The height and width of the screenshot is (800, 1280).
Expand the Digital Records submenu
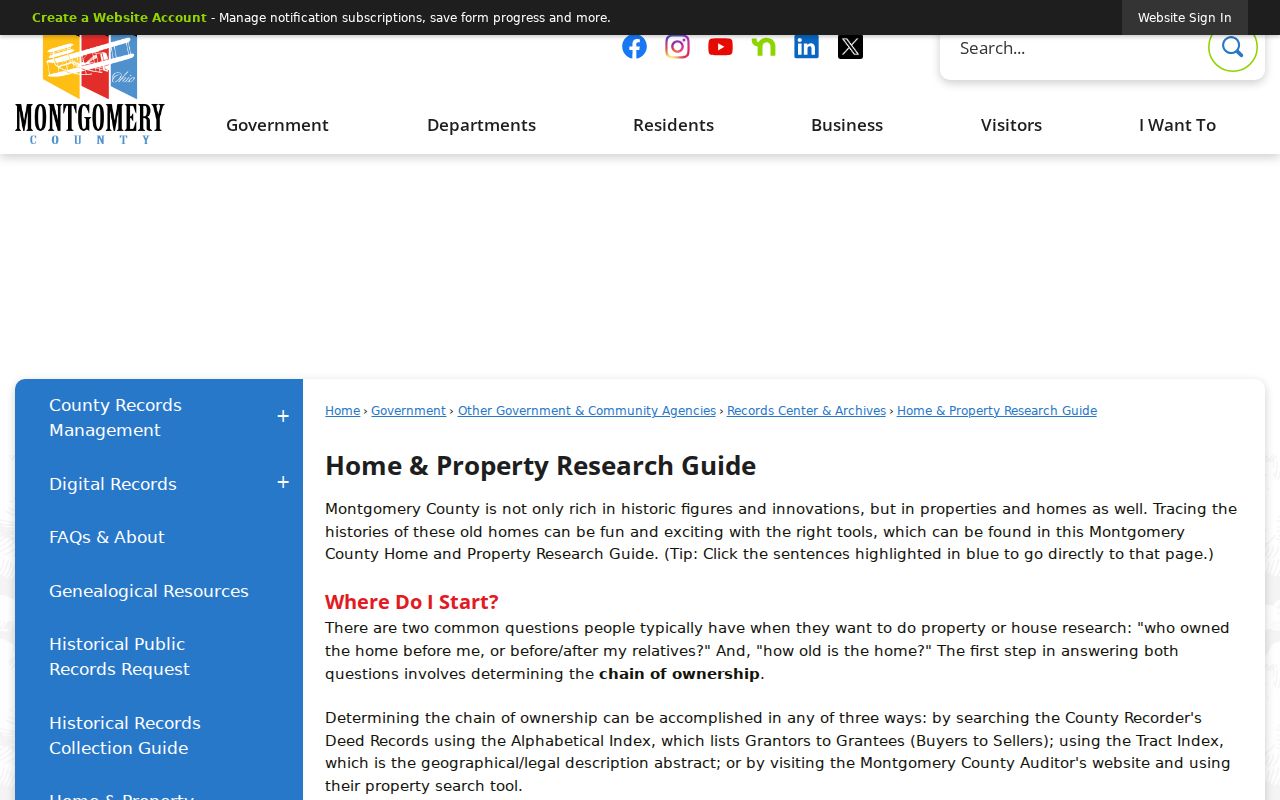pos(283,483)
